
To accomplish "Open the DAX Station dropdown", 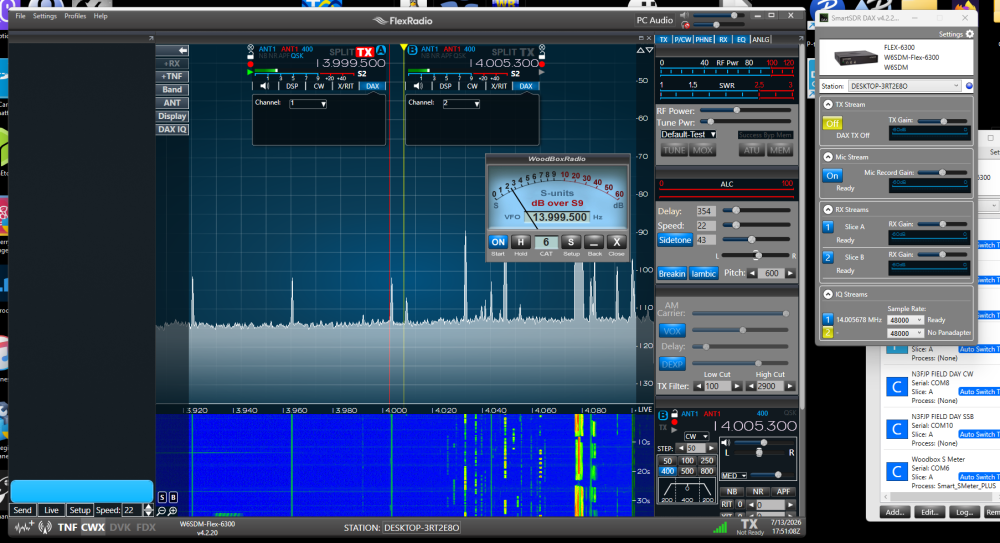I will coord(904,86).
